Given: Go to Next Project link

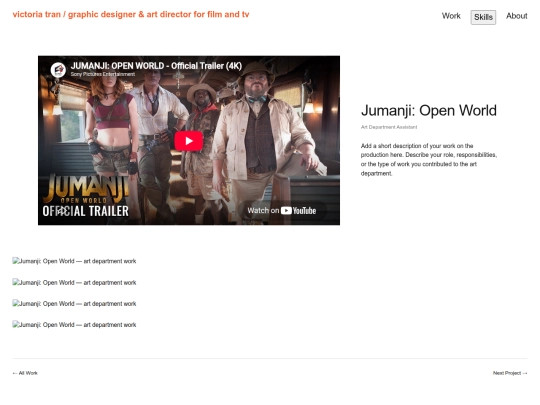Looking at the screenshot, I should pyautogui.click(x=510, y=373).
